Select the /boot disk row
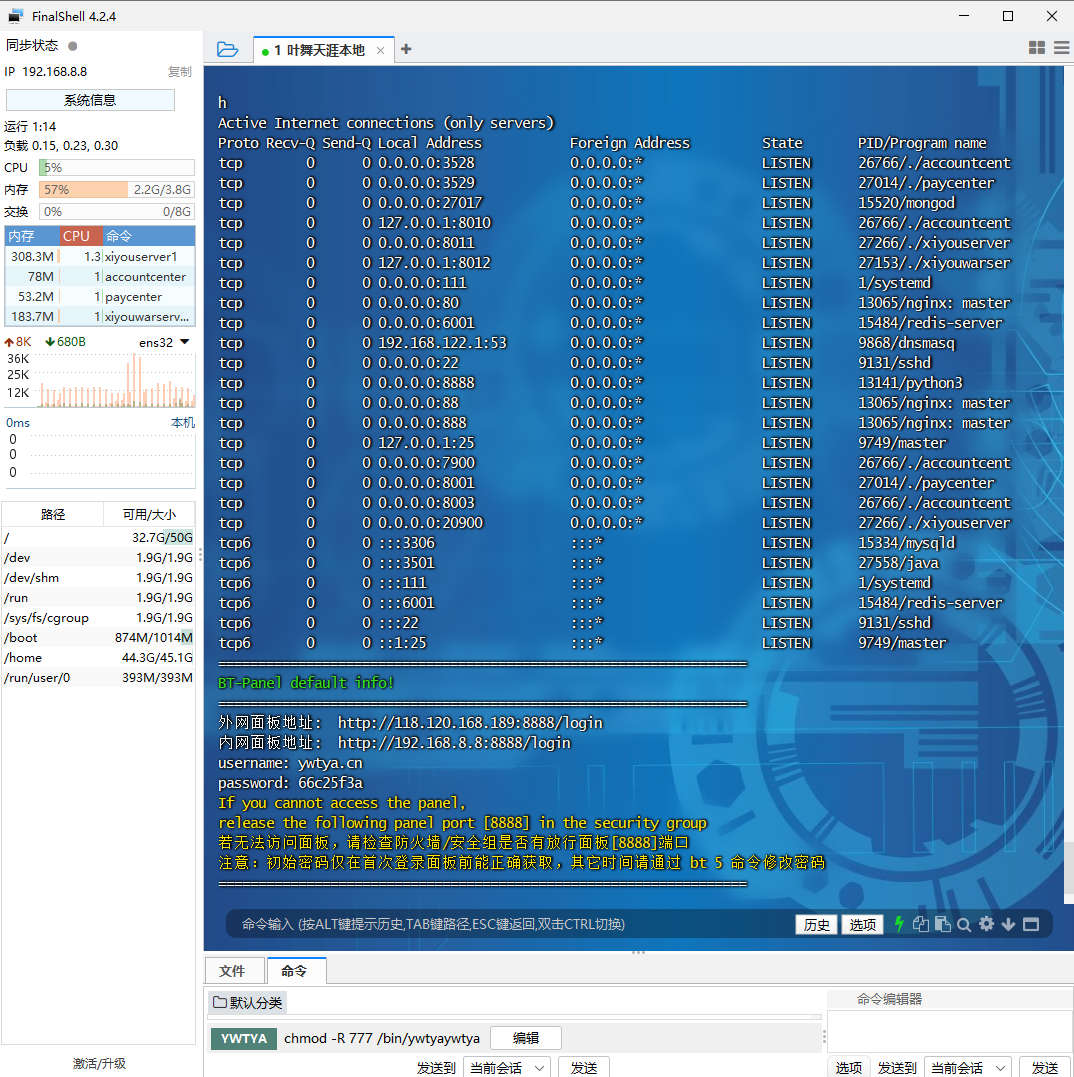This screenshot has width=1074, height=1077. [98, 638]
